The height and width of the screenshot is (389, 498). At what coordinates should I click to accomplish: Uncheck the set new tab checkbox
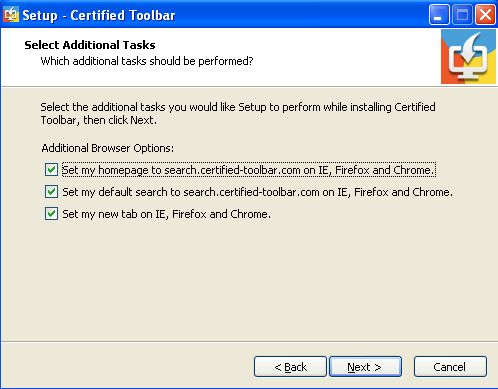click(x=51, y=214)
